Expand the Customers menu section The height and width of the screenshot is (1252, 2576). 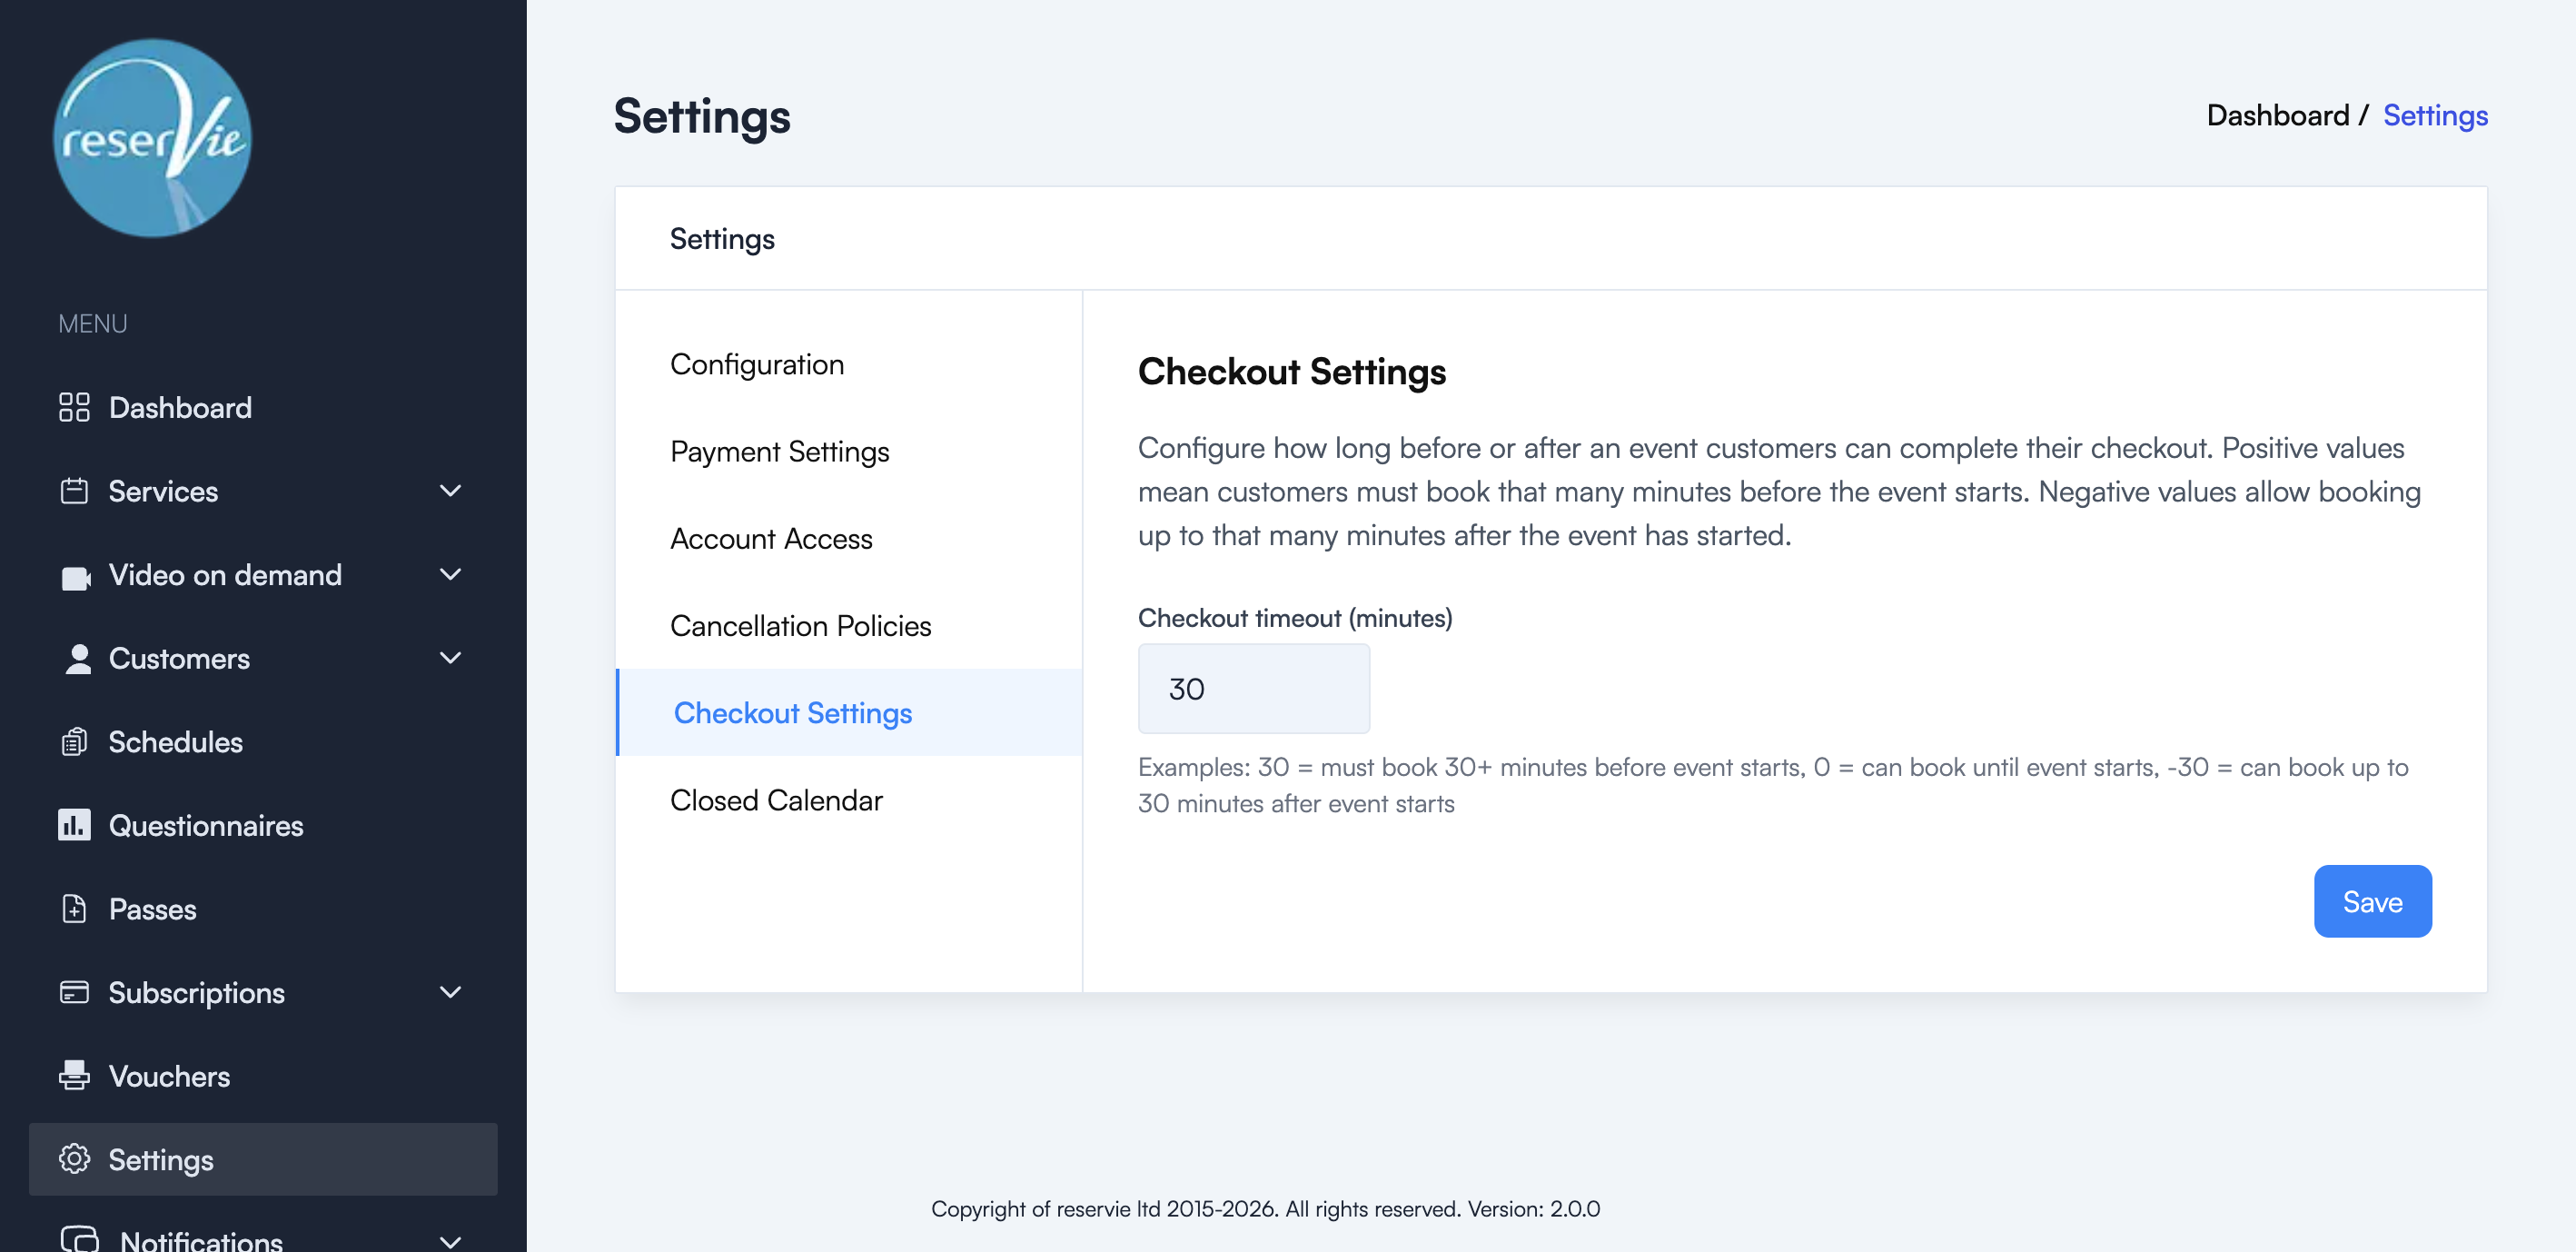450,658
